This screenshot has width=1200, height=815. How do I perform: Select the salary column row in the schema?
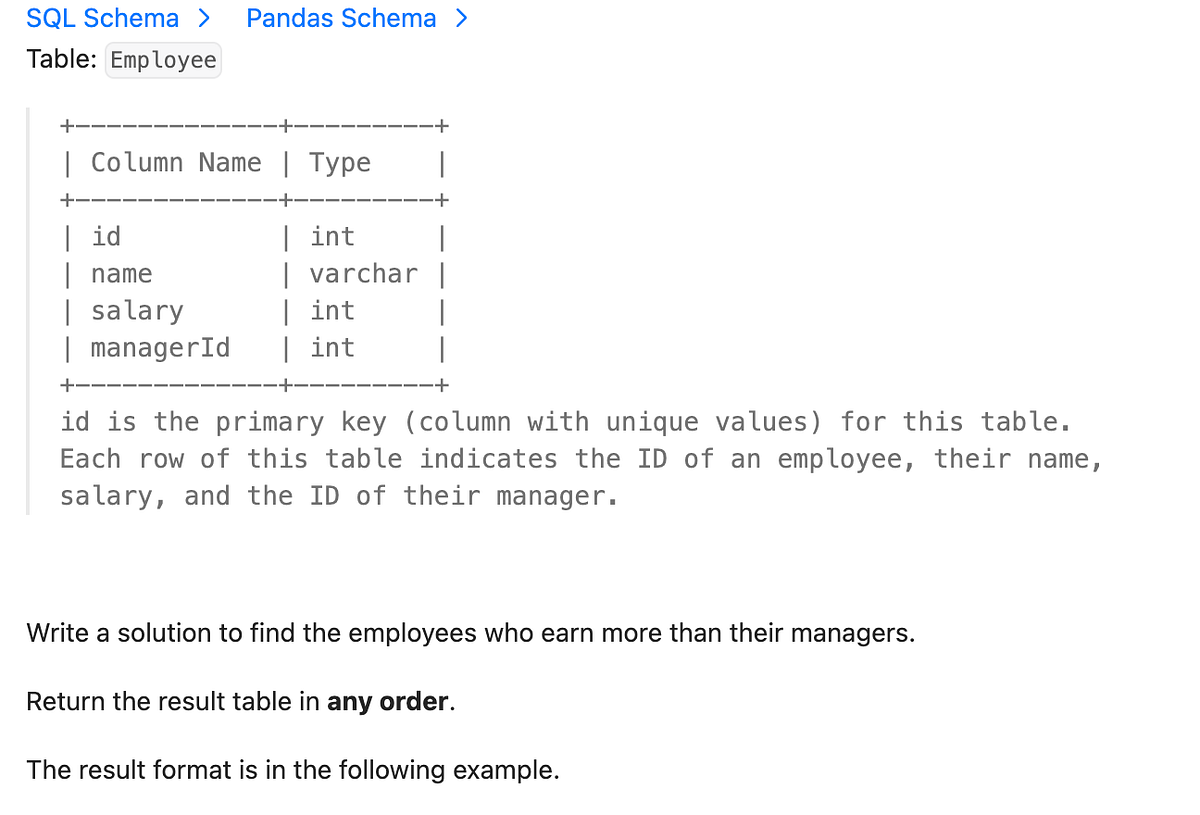point(137,311)
